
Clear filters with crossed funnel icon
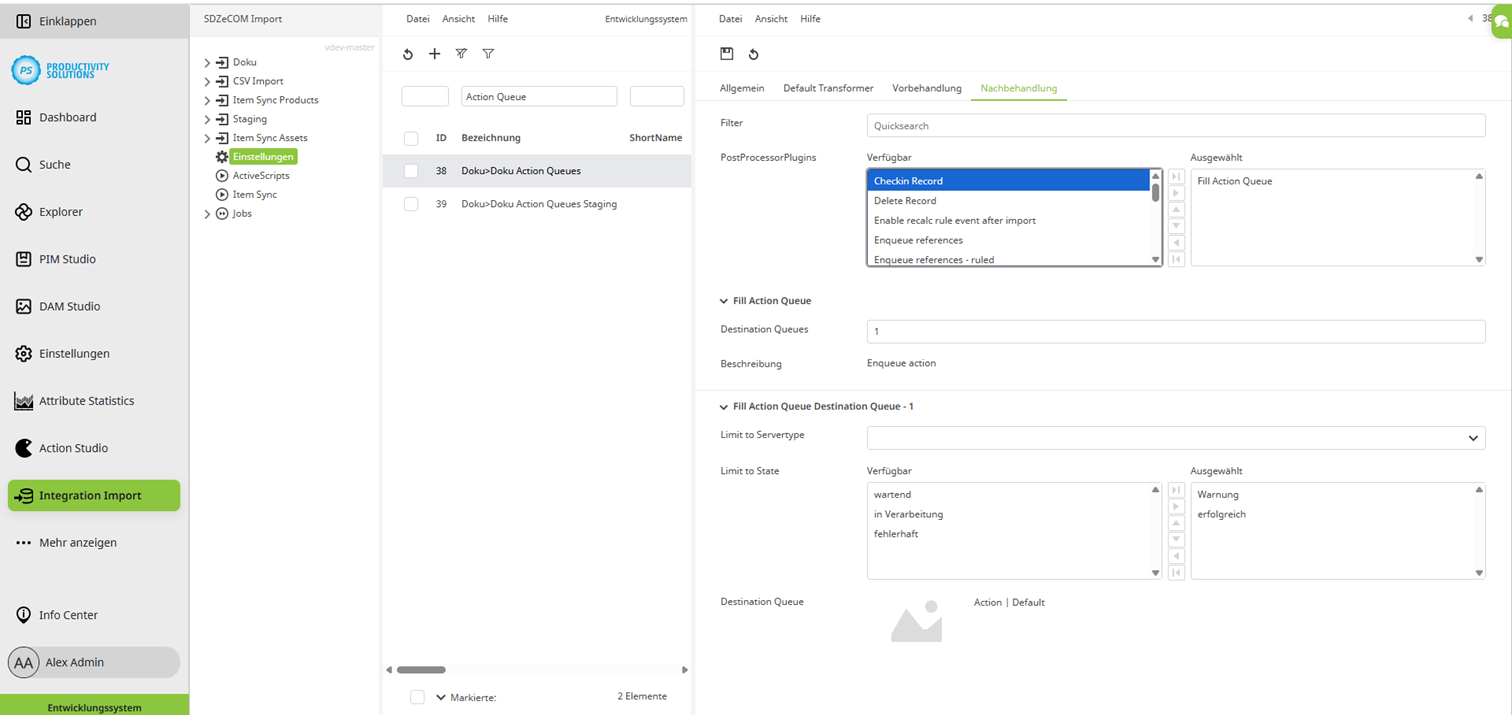(x=461, y=54)
